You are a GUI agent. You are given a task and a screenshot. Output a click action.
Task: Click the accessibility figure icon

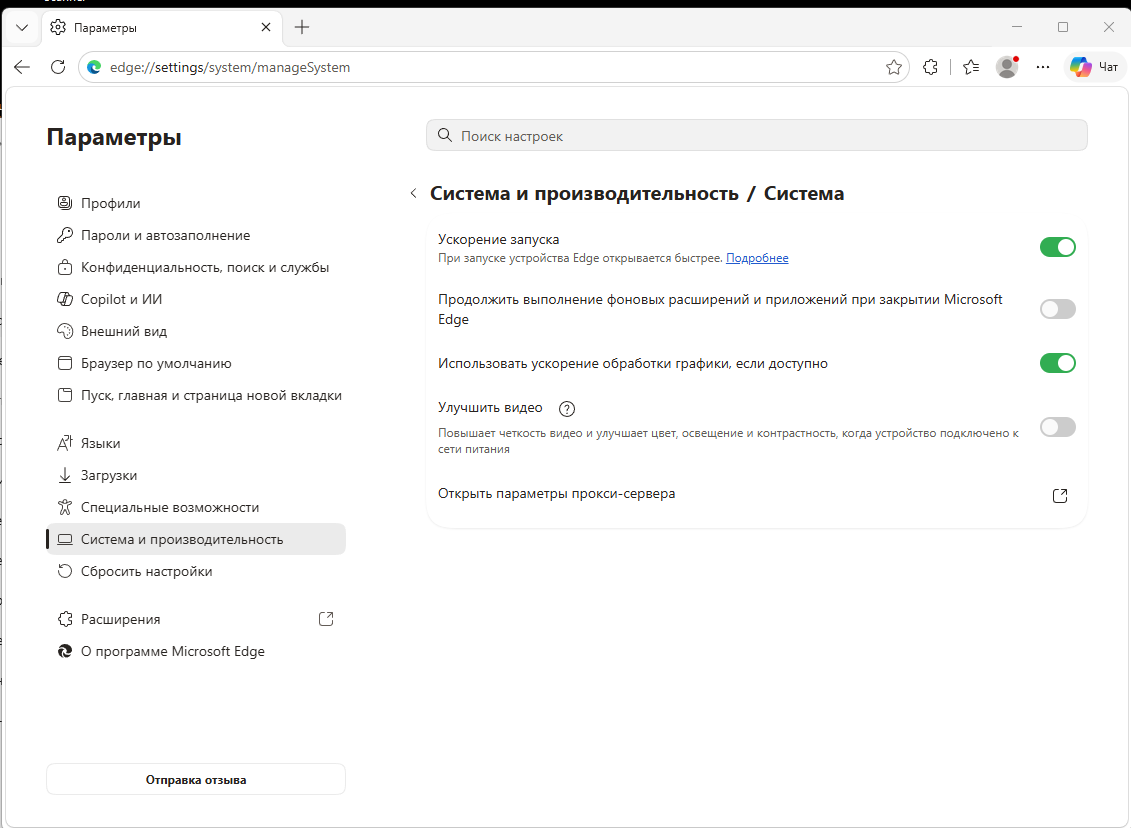click(65, 507)
